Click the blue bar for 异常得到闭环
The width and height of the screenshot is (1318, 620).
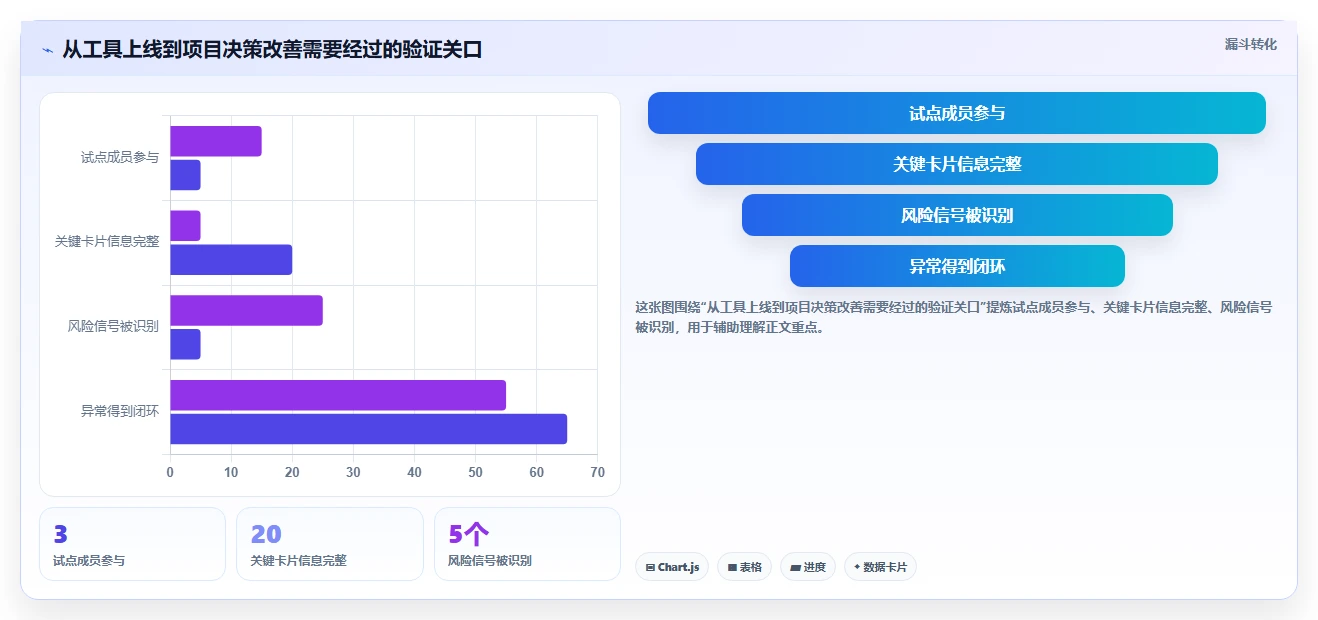(x=368, y=429)
